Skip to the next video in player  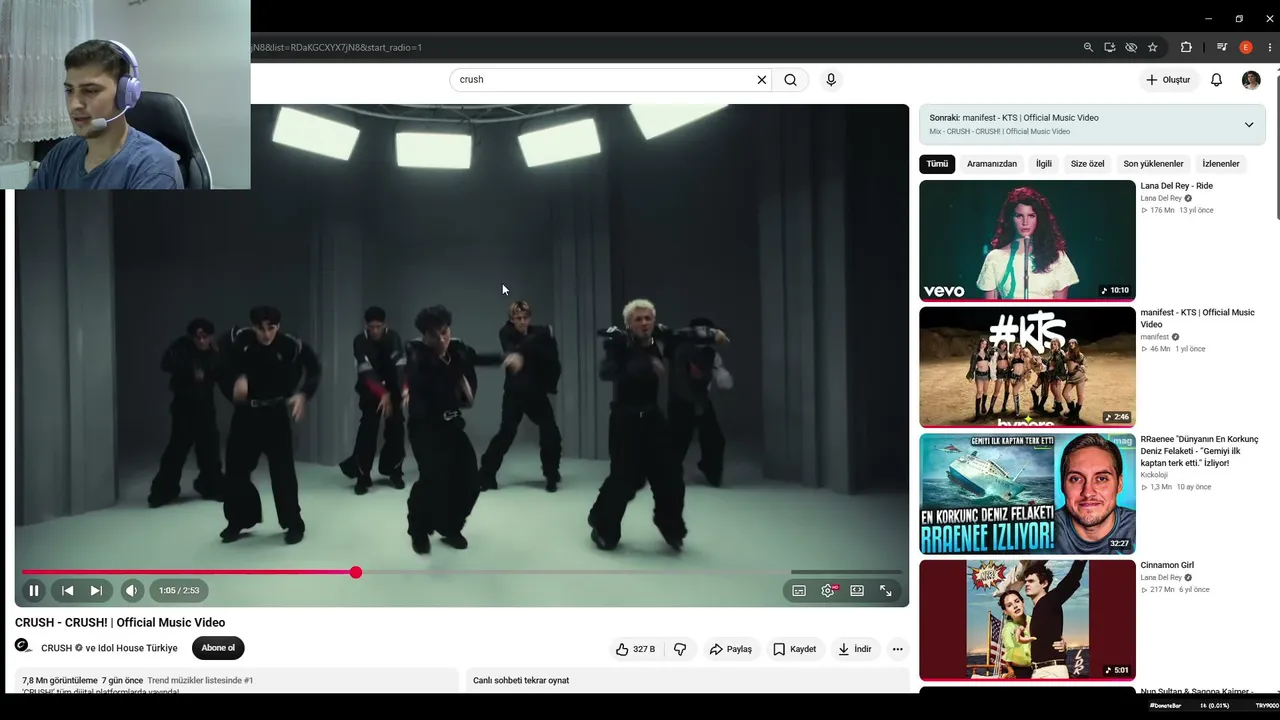96,590
